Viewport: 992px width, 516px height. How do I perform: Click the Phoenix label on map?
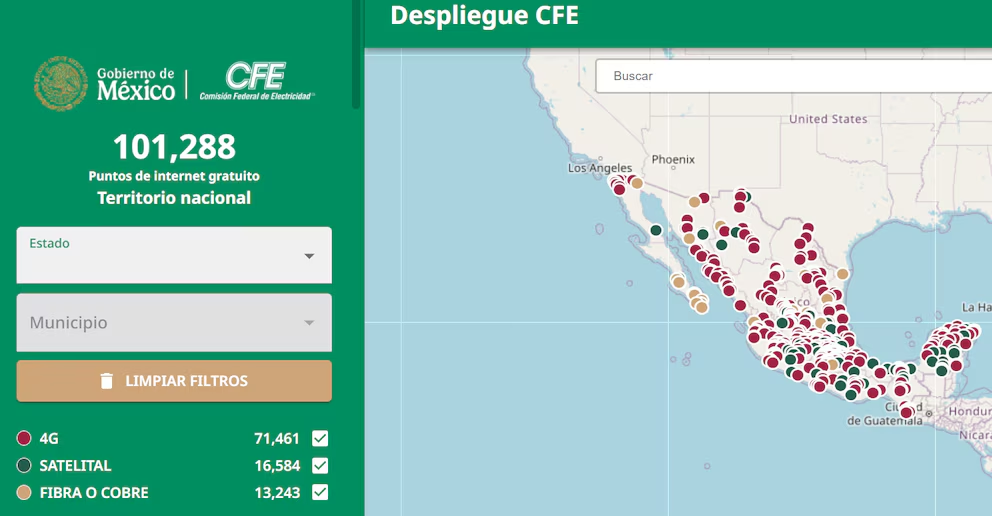(672, 160)
